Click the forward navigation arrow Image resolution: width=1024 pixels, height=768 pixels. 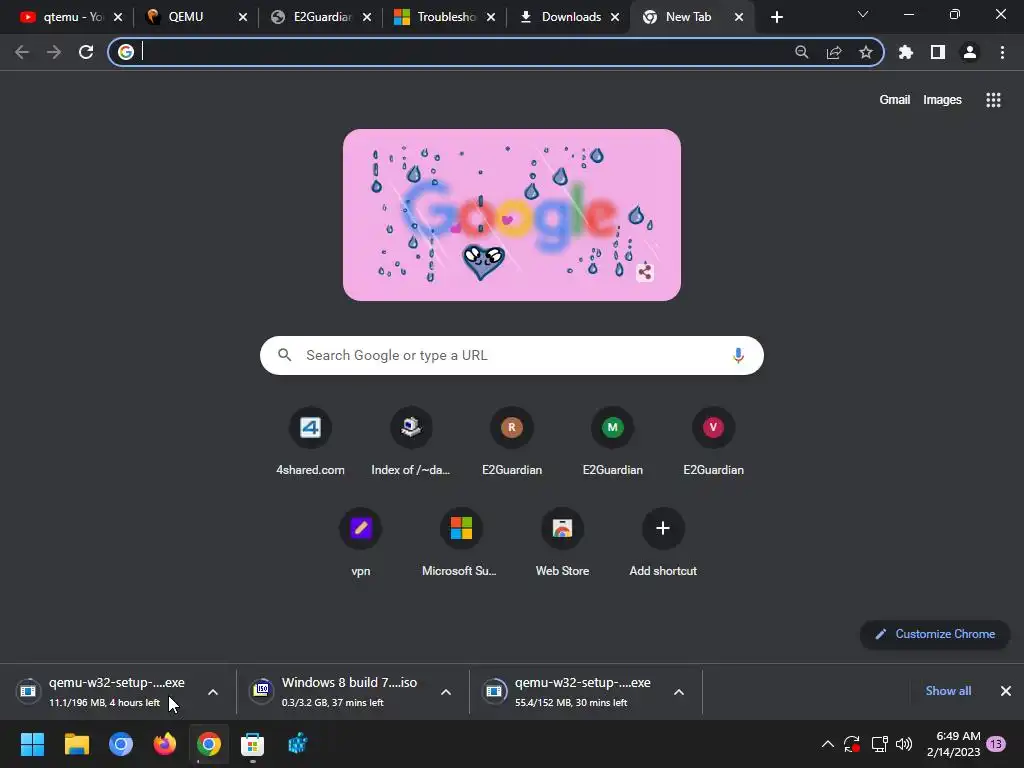pos(54,52)
